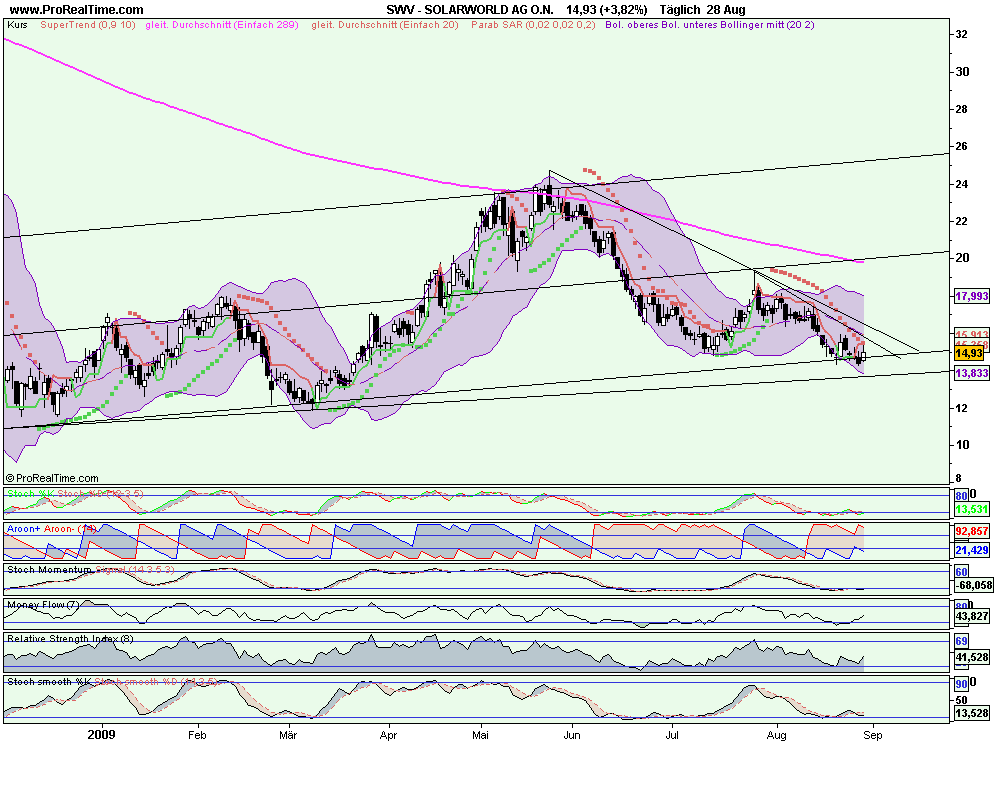Click the Parab SAR (0,02 0,02 0,2) legend
Viewport: 1000px width, 800px height.
coord(533,25)
